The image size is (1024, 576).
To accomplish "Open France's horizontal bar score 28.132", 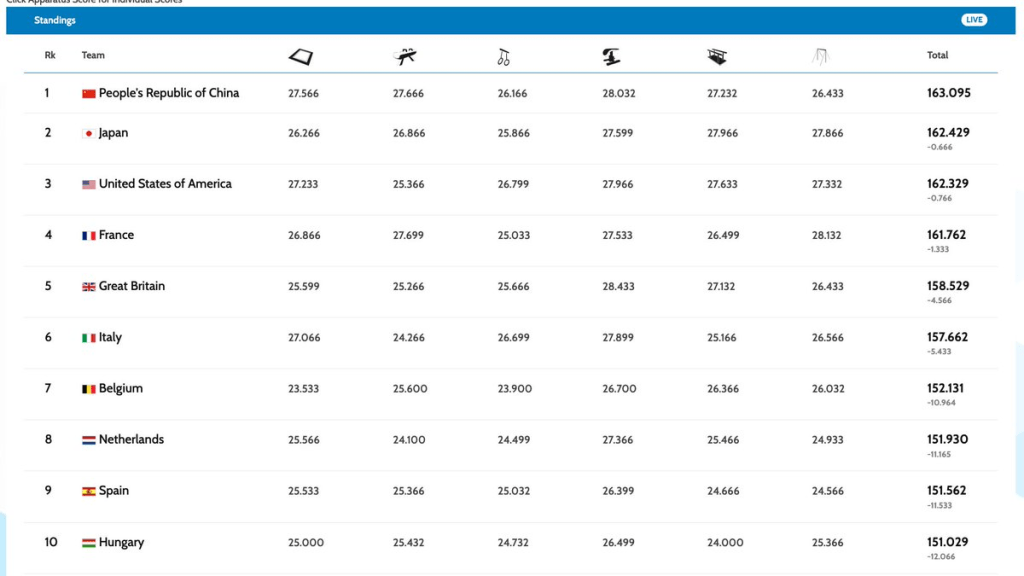I will tap(827, 235).
